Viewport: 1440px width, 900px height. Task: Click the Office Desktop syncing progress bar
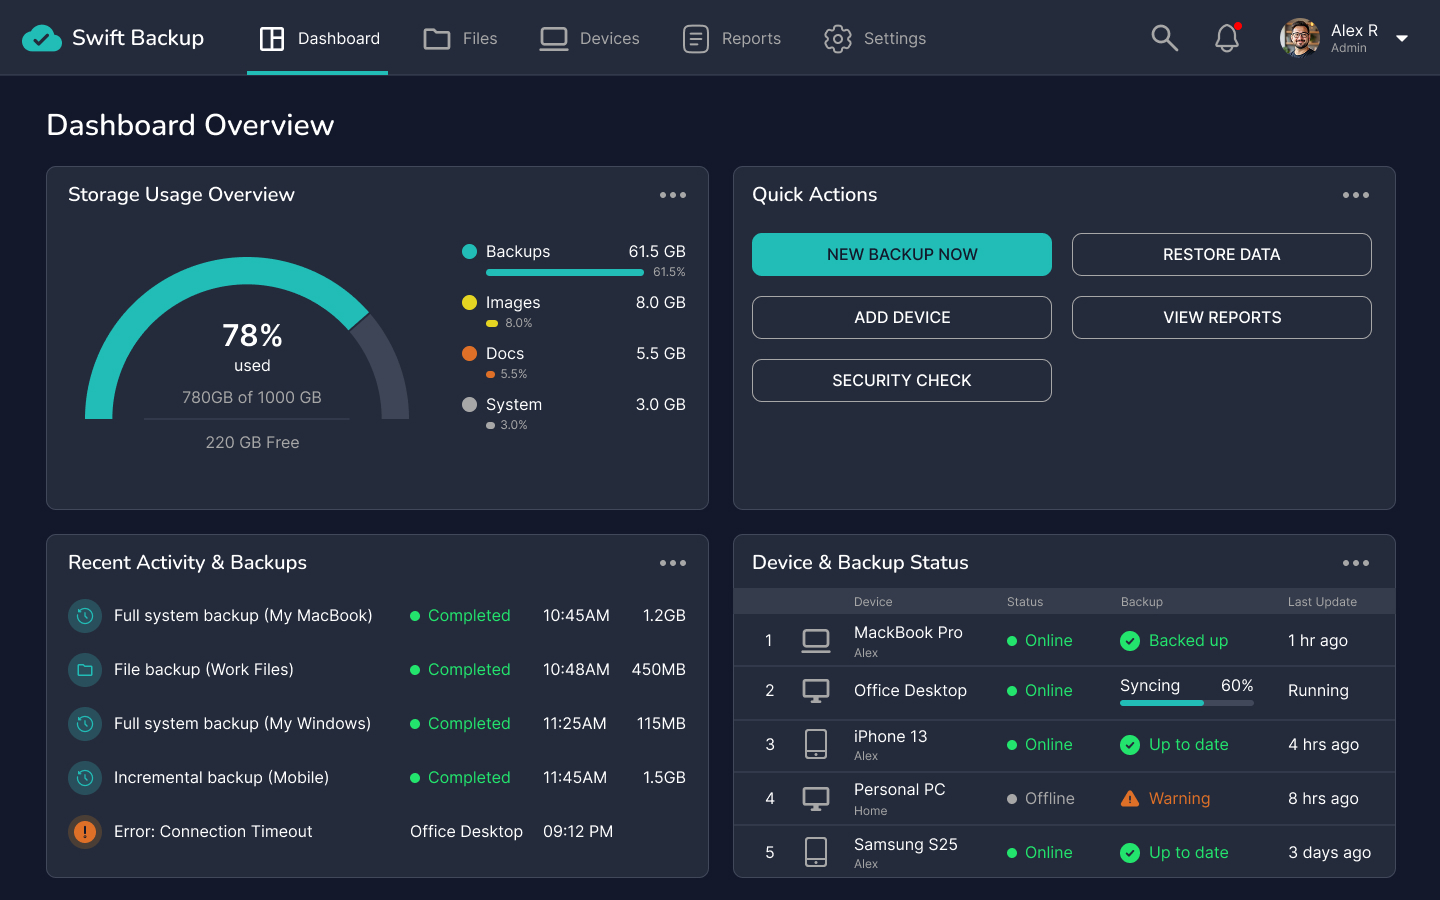(x=1187, y=703)
